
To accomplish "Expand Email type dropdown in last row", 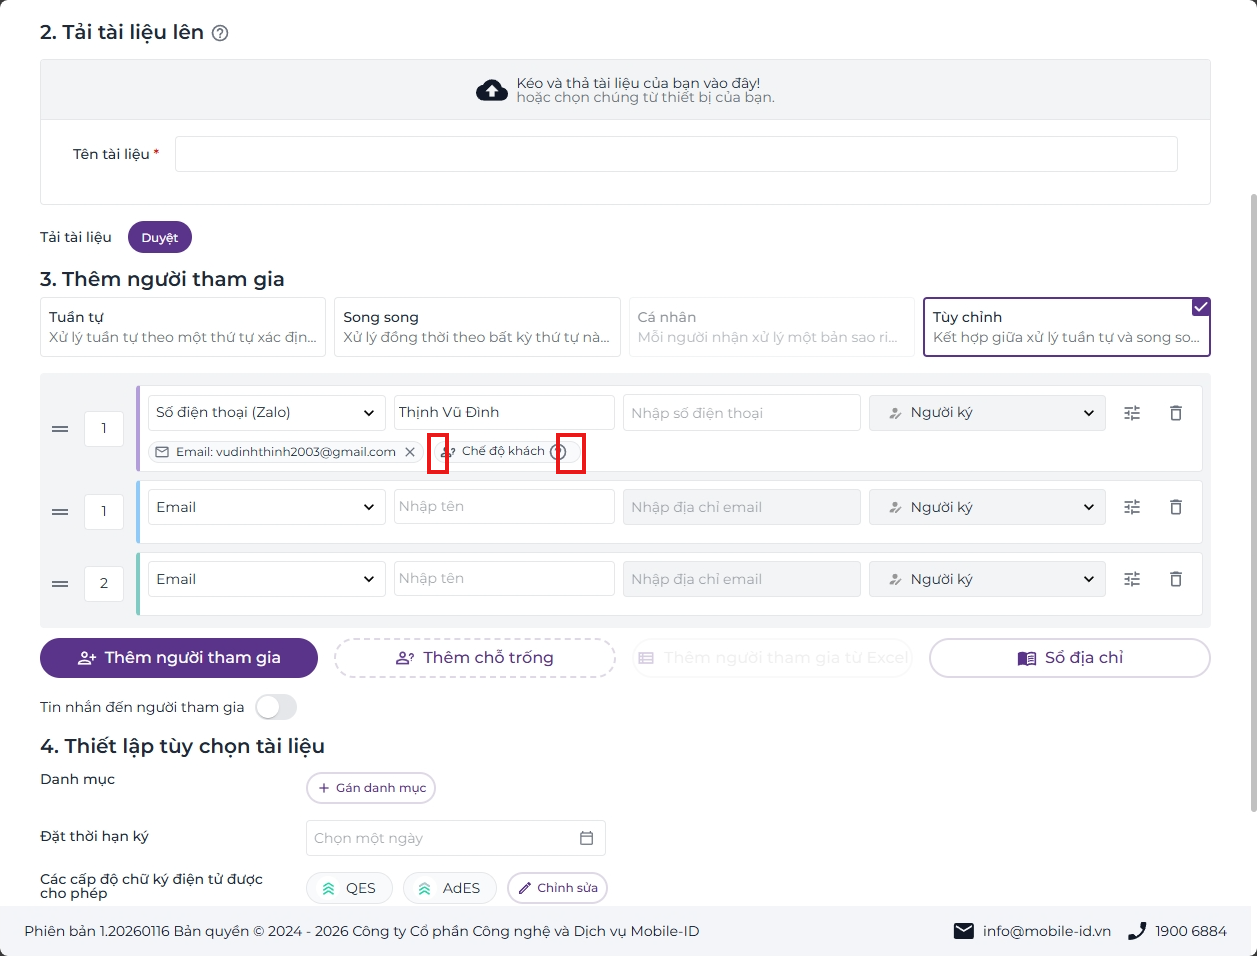I will [x=267, y=579].
